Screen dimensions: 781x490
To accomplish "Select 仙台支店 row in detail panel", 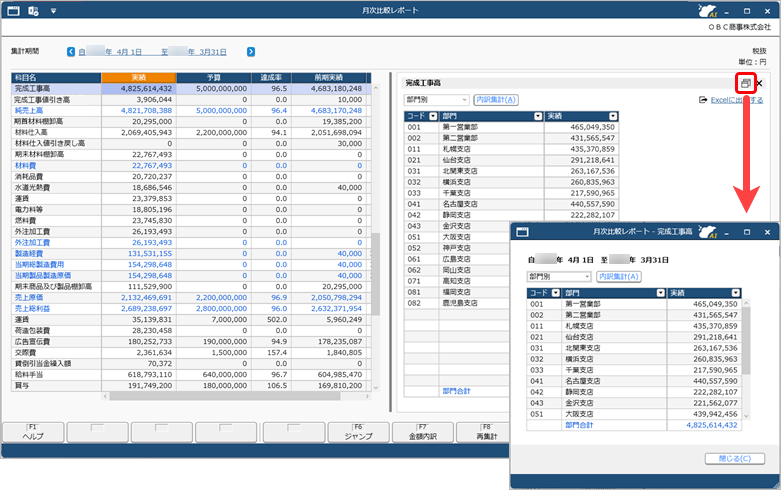I will [x=512, y=160].
